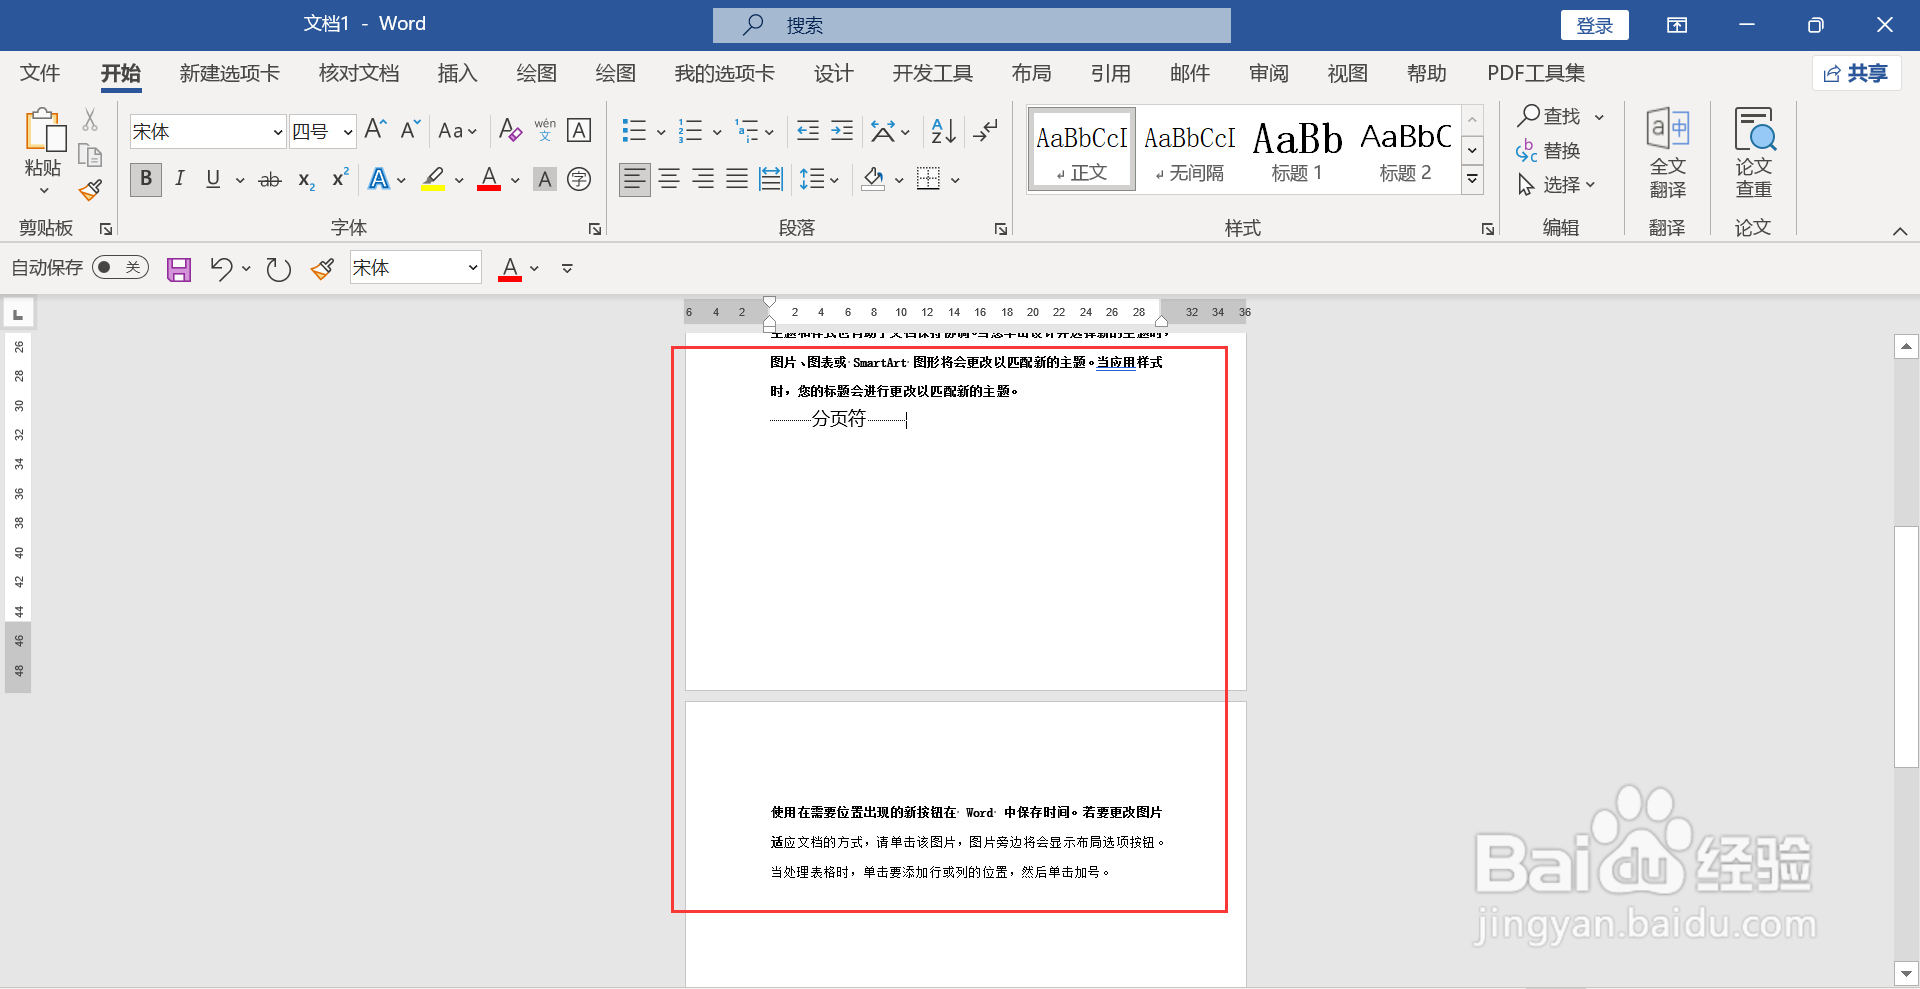Click the distributed alignment icon
This screenshot has height=989, width=1920.
(x=771, y=180)
